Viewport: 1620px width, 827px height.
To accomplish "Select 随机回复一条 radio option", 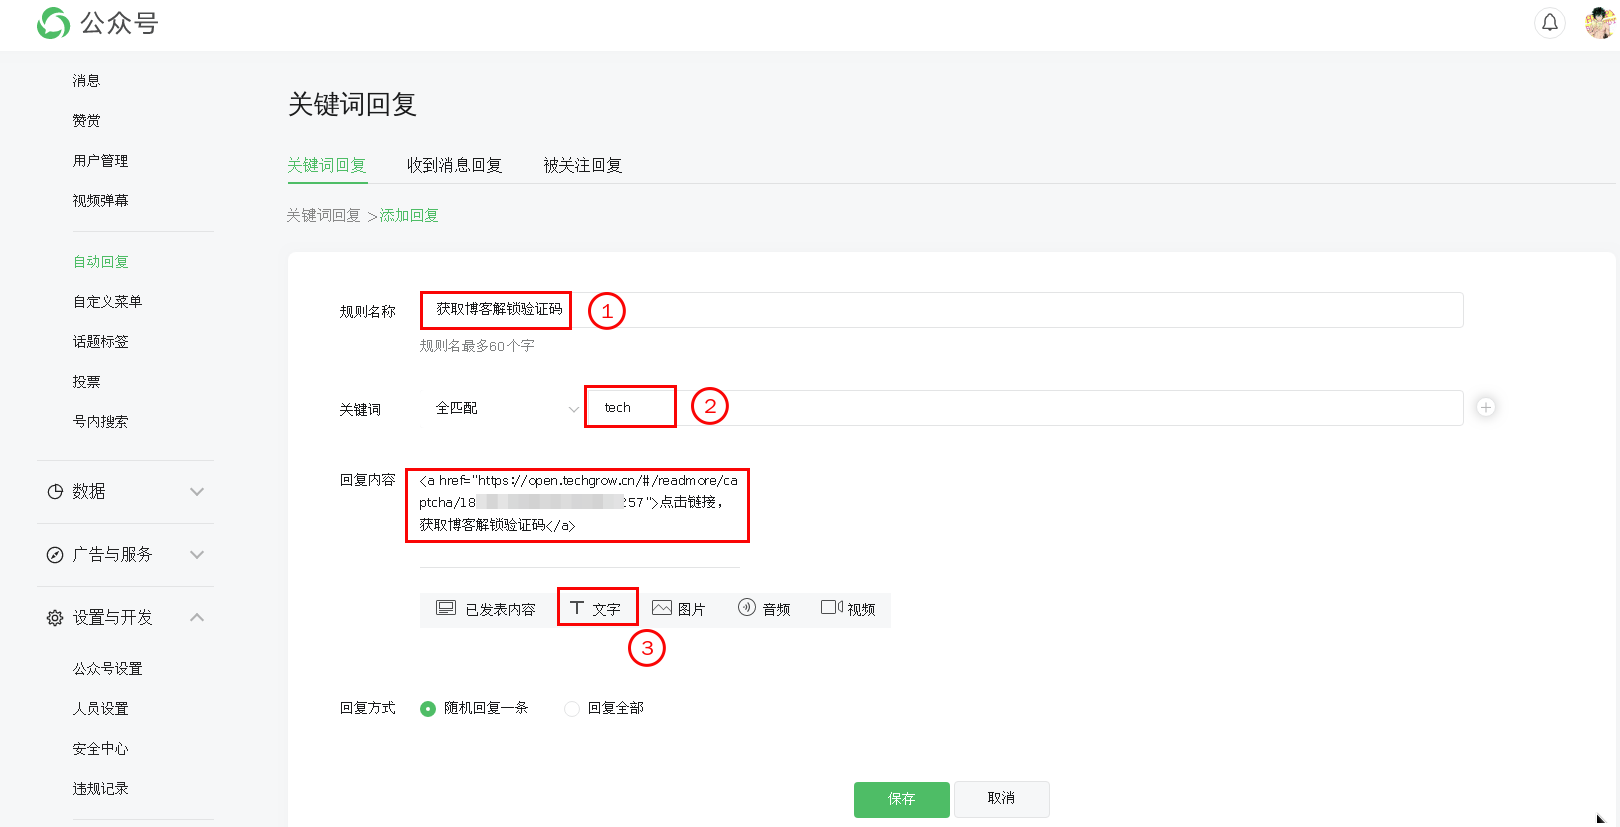I will click(x=428, y=709).
